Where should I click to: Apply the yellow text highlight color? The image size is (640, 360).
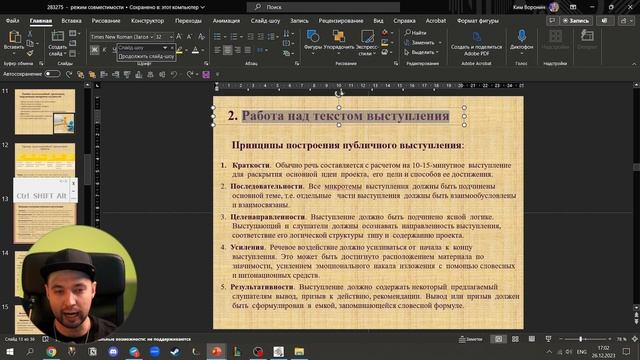179,50
